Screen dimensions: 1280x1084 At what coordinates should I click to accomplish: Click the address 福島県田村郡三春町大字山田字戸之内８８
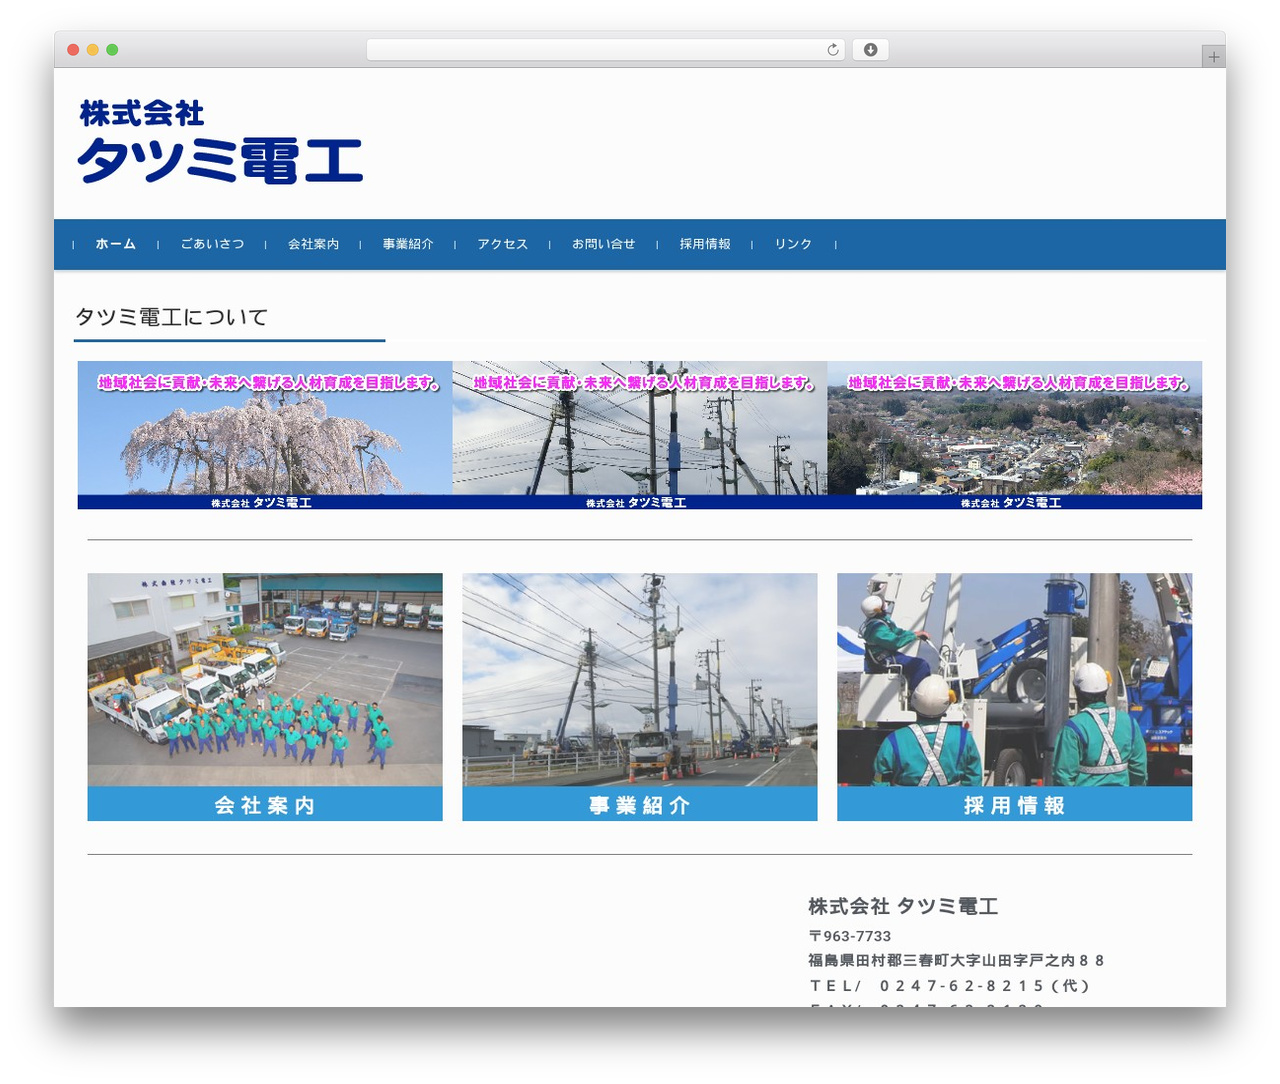point(957,960)
